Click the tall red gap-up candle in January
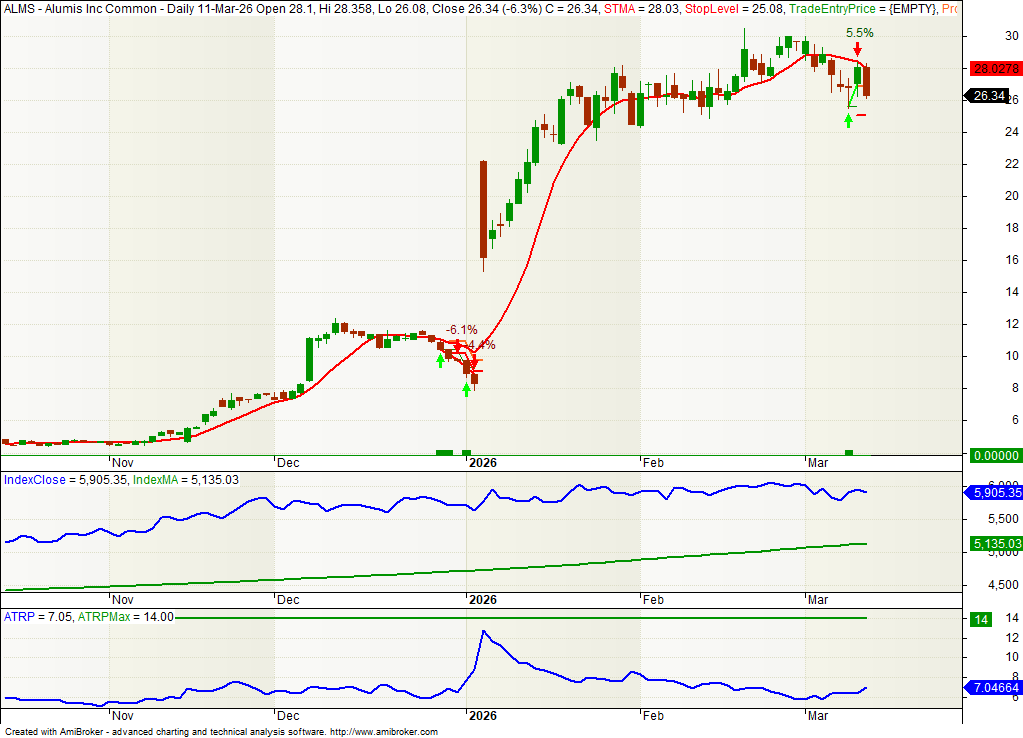 point(483,208)
